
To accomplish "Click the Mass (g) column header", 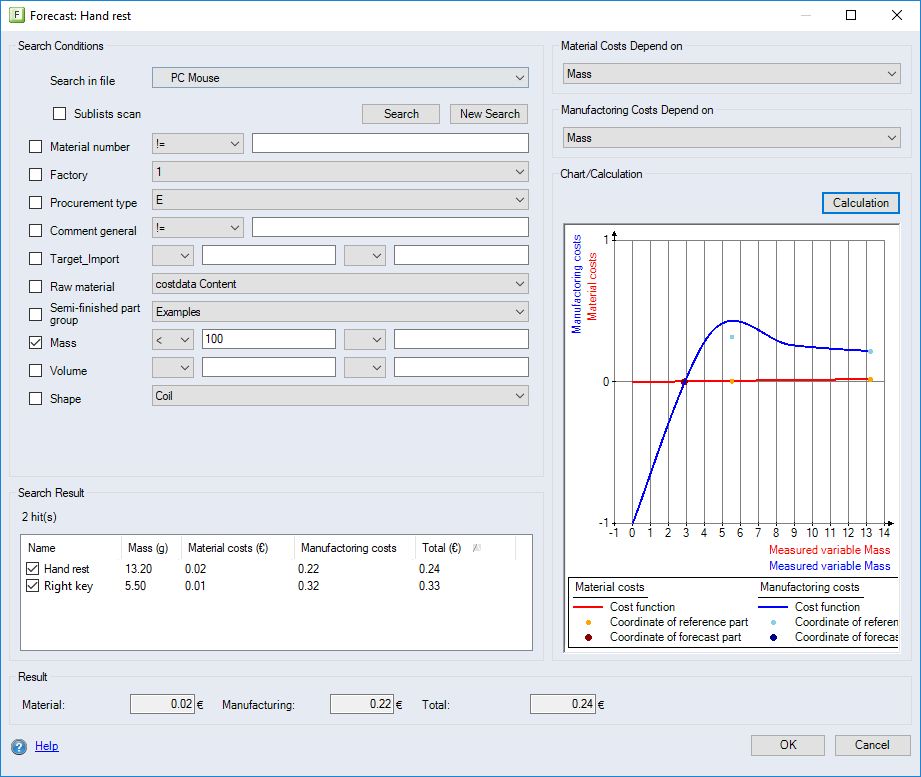I will click(x=148, y=548).
